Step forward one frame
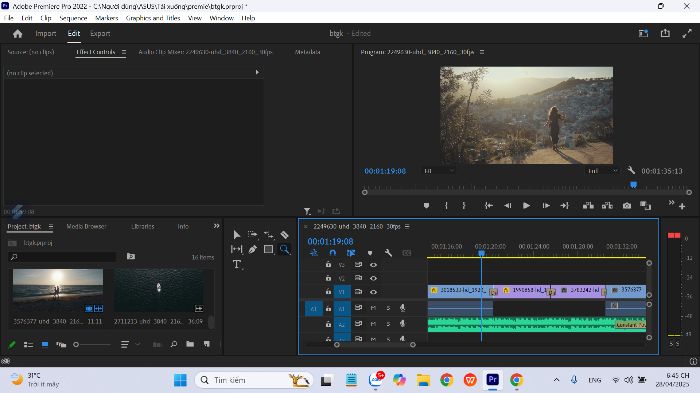 click(x=546, y=205)
